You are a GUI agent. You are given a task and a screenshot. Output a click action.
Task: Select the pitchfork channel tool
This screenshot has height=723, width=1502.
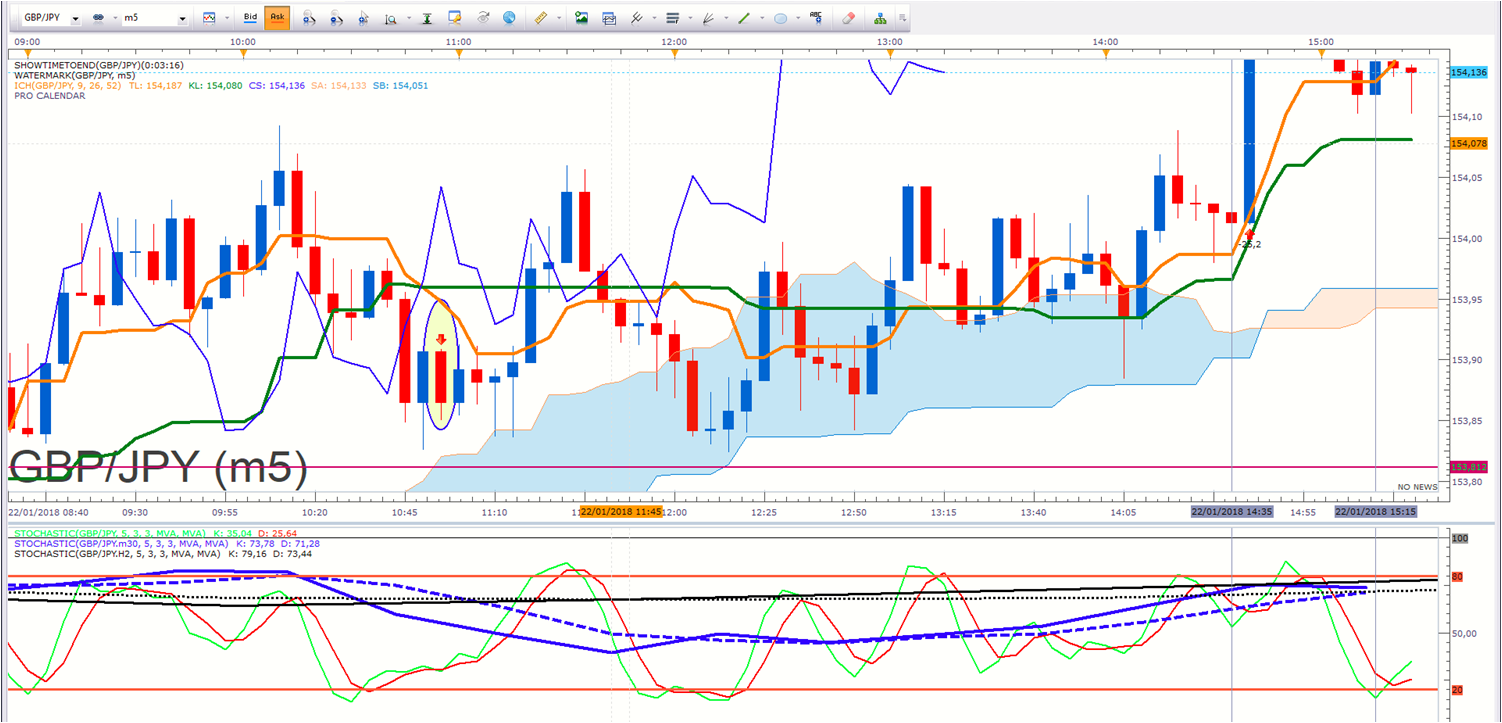(637, 18)
